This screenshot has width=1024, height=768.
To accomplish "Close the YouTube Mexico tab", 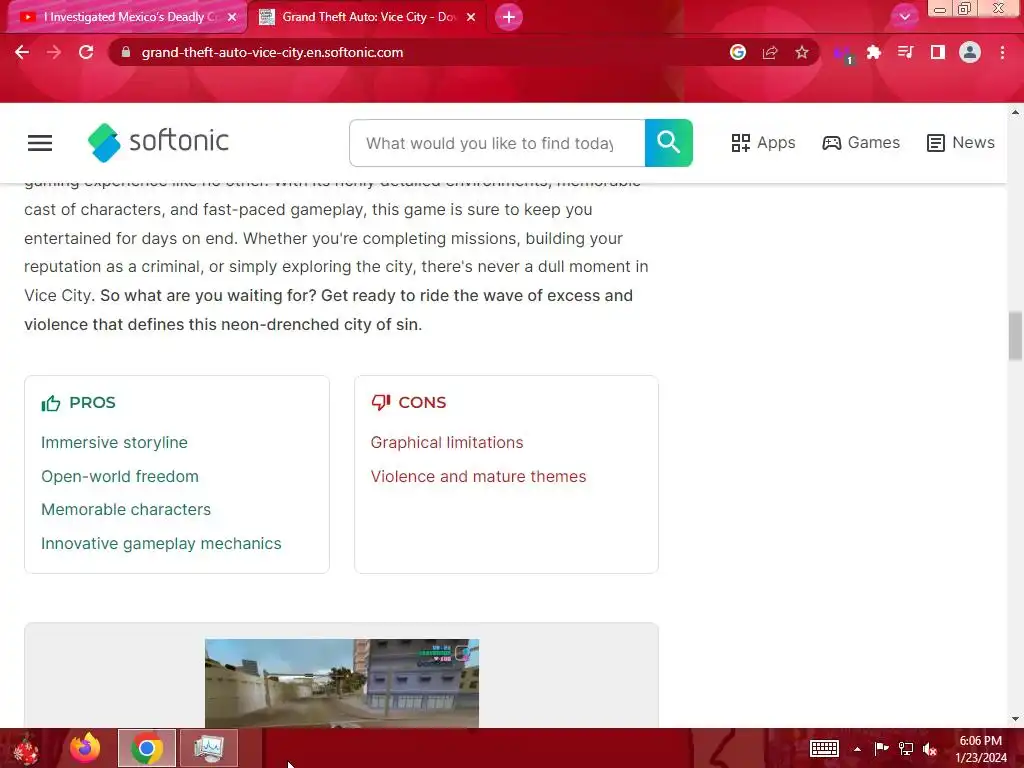I will point(232,17).
